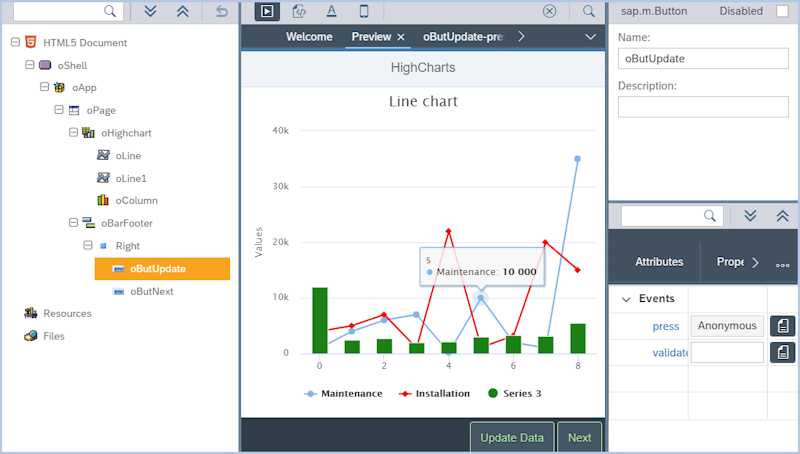Click the Files icon
Screen dimensions: 800x454
click(31, 336)
